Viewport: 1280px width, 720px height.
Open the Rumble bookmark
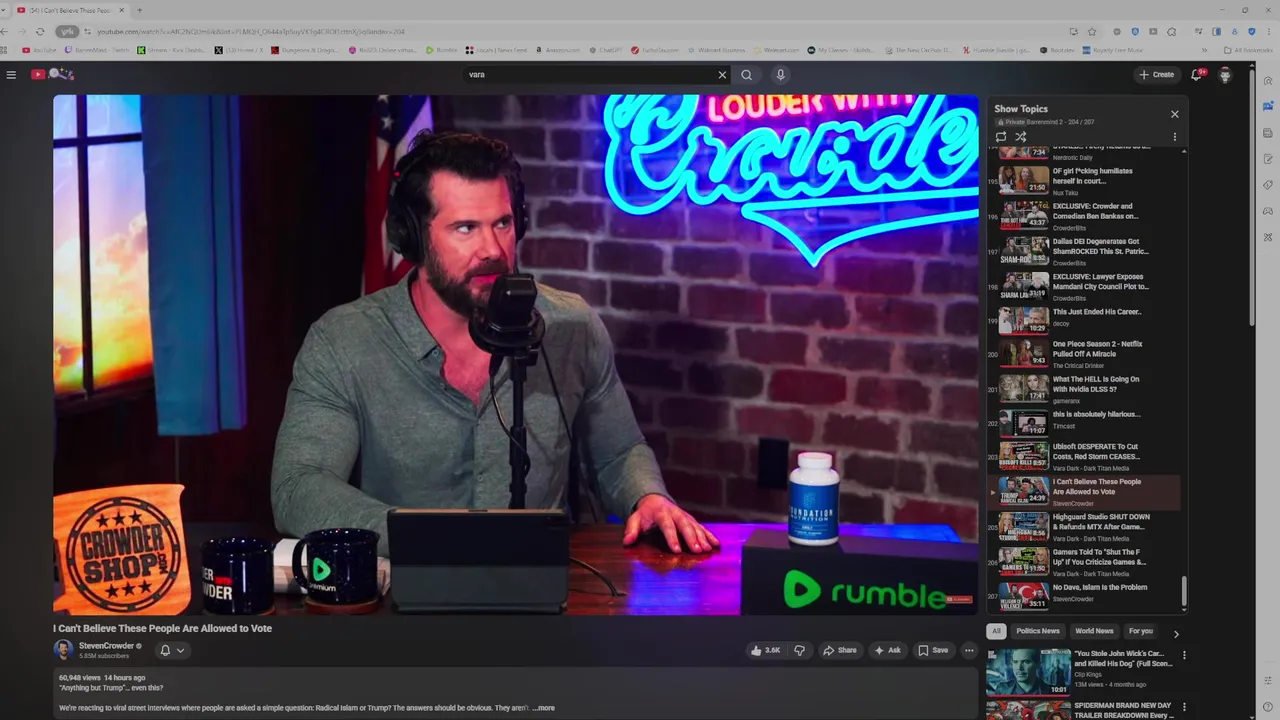pyautogui.click(x=441, y=50)
